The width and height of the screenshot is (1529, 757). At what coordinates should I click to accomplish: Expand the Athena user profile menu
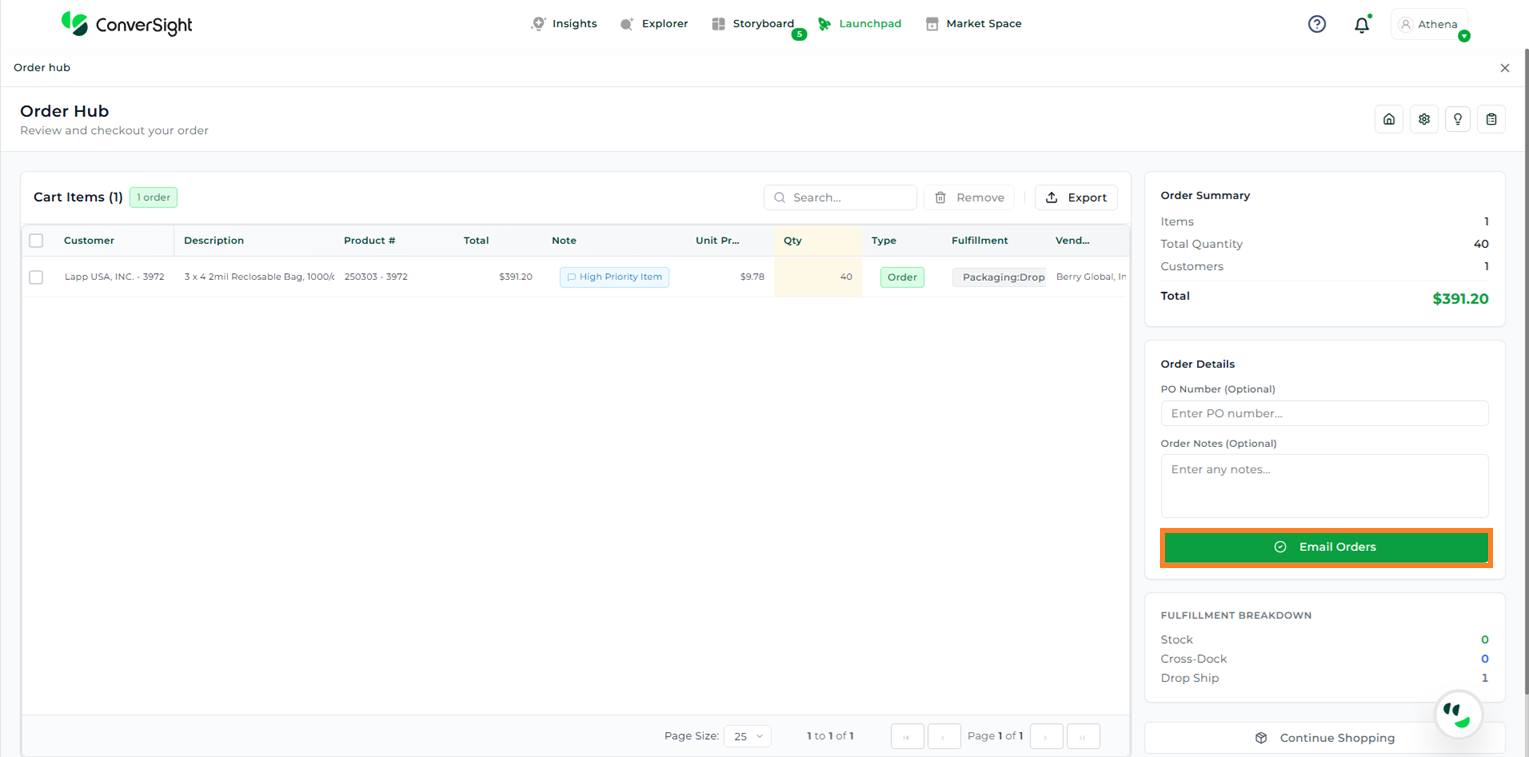click(1431, 25)
